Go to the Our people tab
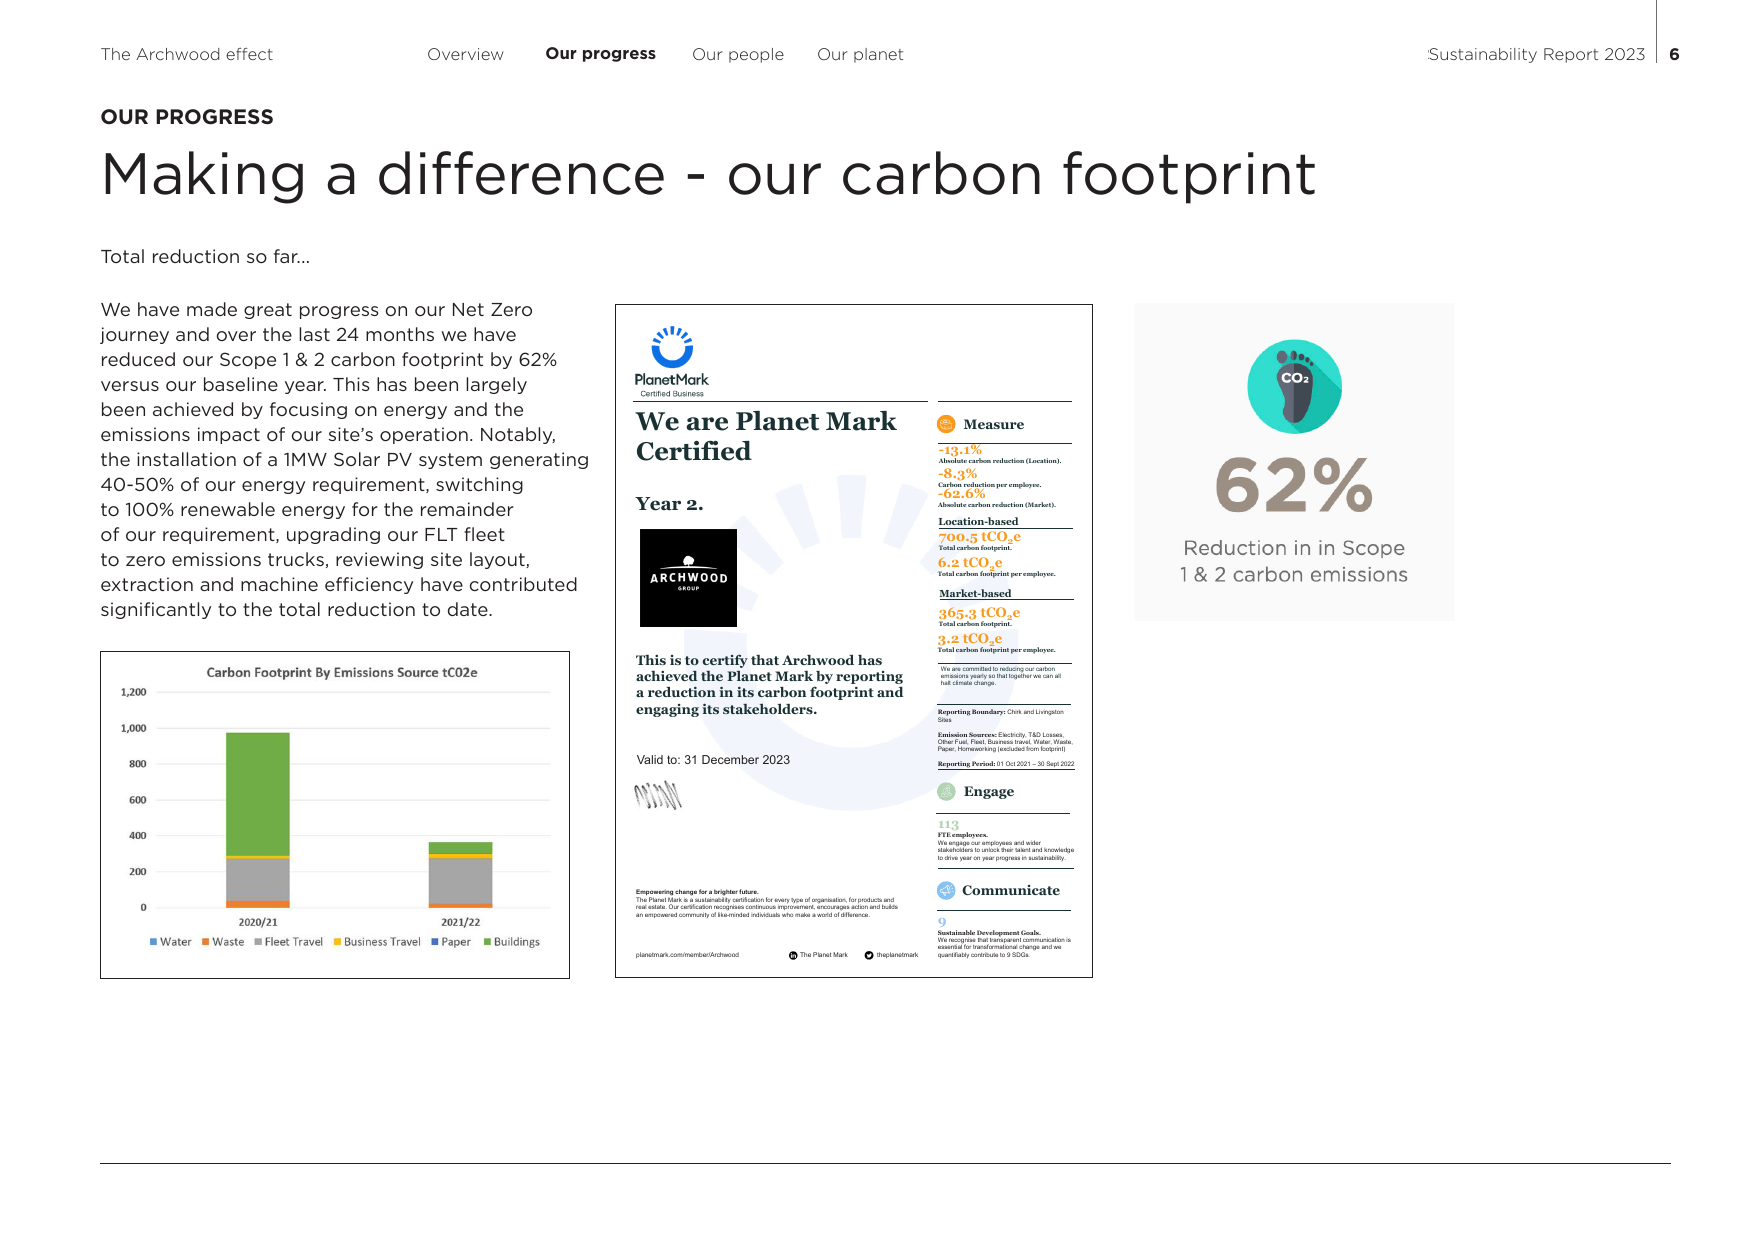This screenshot has width=1754, height=1241. click(738, 54)
